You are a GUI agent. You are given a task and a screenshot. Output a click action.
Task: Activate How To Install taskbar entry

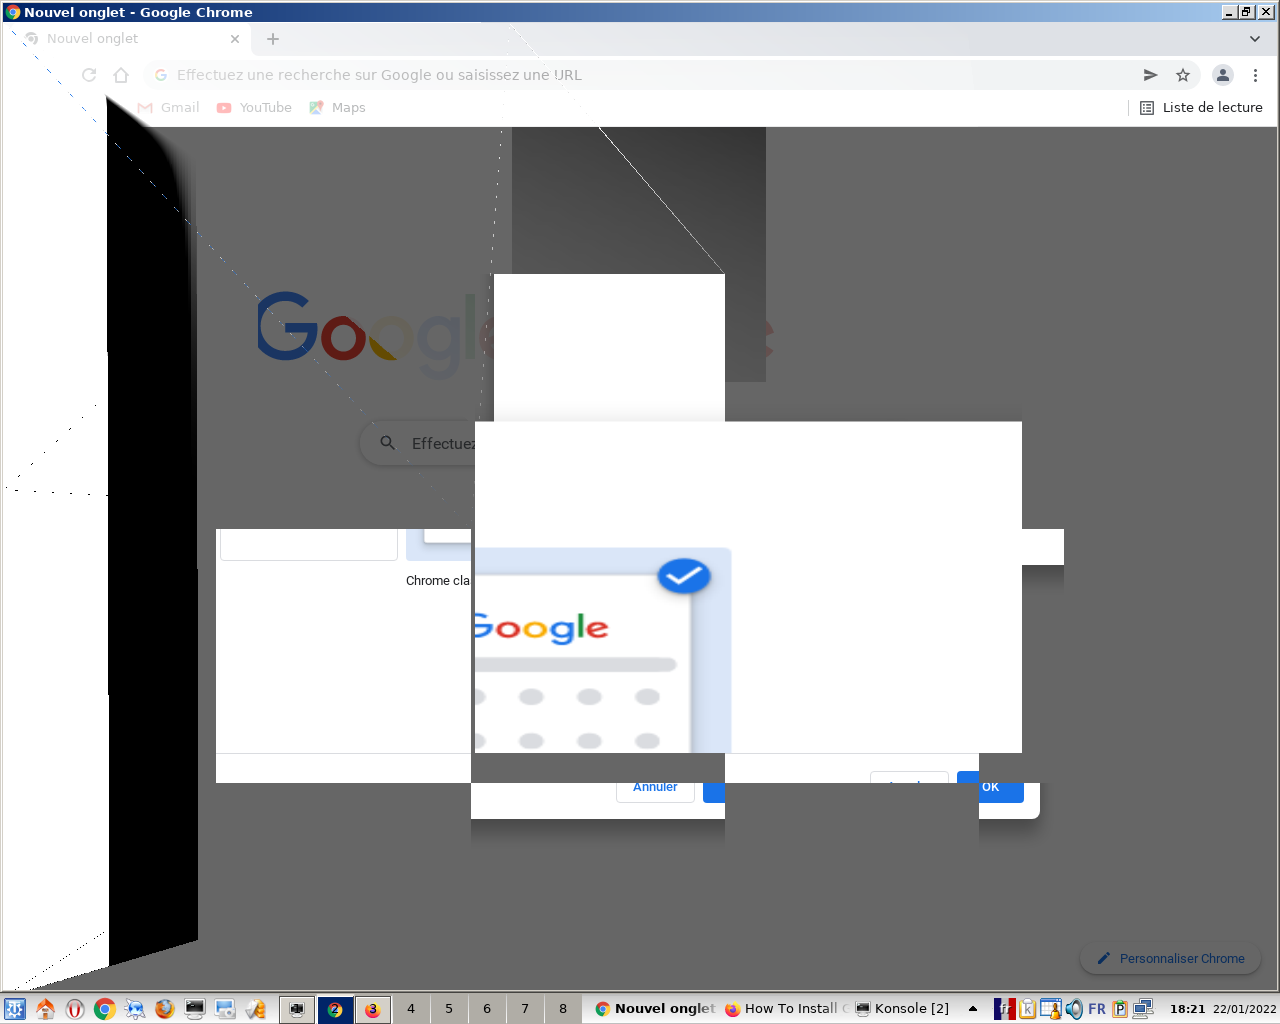(x=786, y=1009)
